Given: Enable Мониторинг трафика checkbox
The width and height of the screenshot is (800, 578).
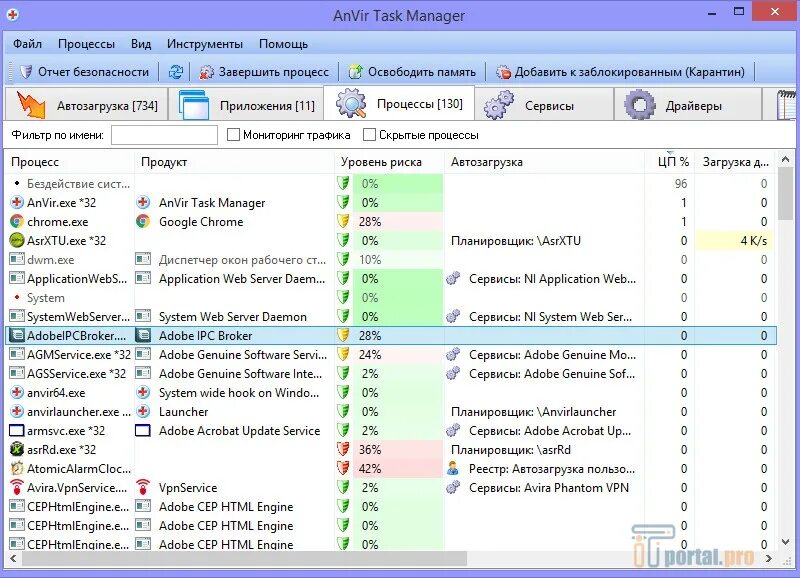Looking at the screenshot, I should point(233,135).
